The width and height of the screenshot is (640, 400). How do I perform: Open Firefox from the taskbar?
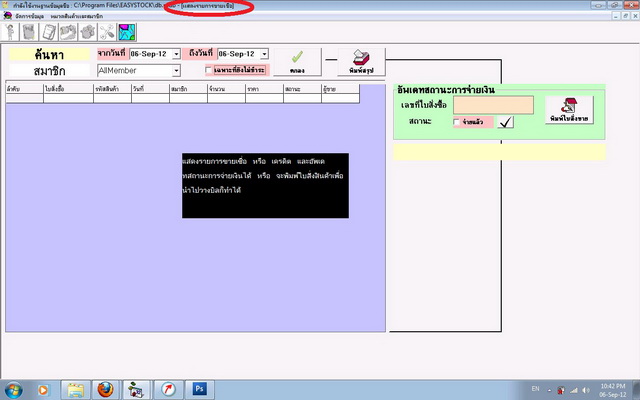click(x=105, y=388)
